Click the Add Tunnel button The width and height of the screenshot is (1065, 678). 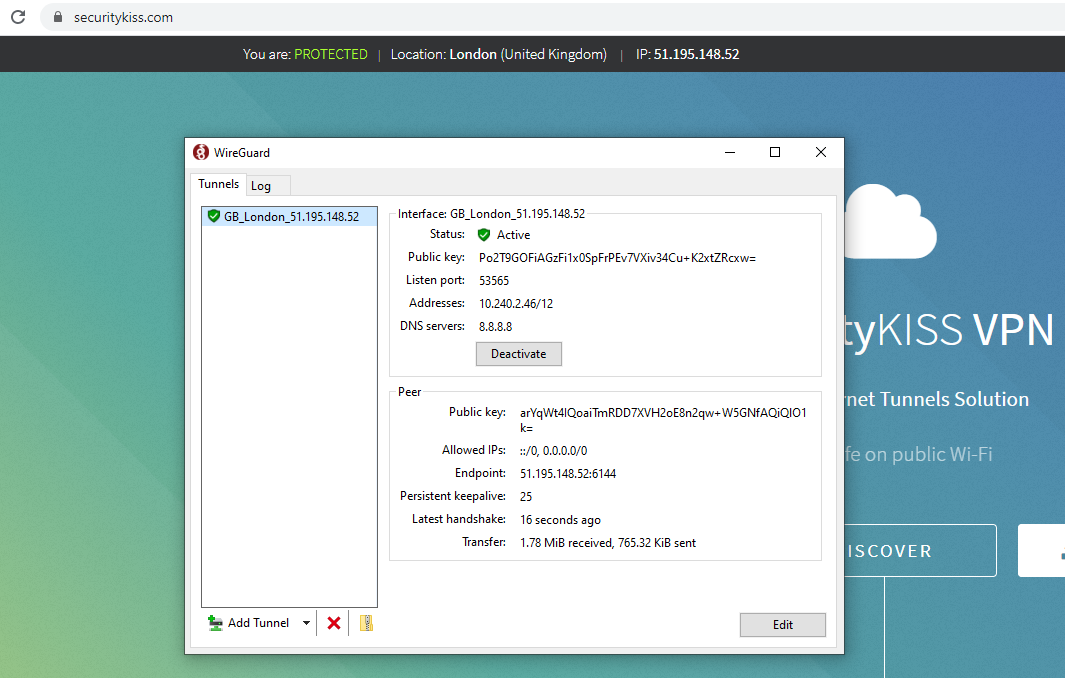[249, 623]
